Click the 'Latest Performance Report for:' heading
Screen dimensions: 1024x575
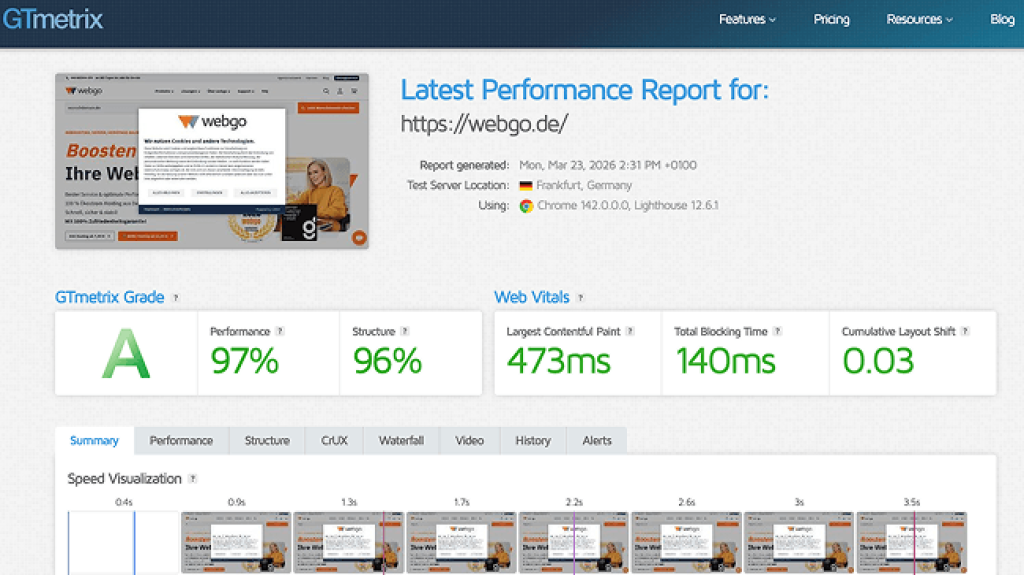pos(584,90)
